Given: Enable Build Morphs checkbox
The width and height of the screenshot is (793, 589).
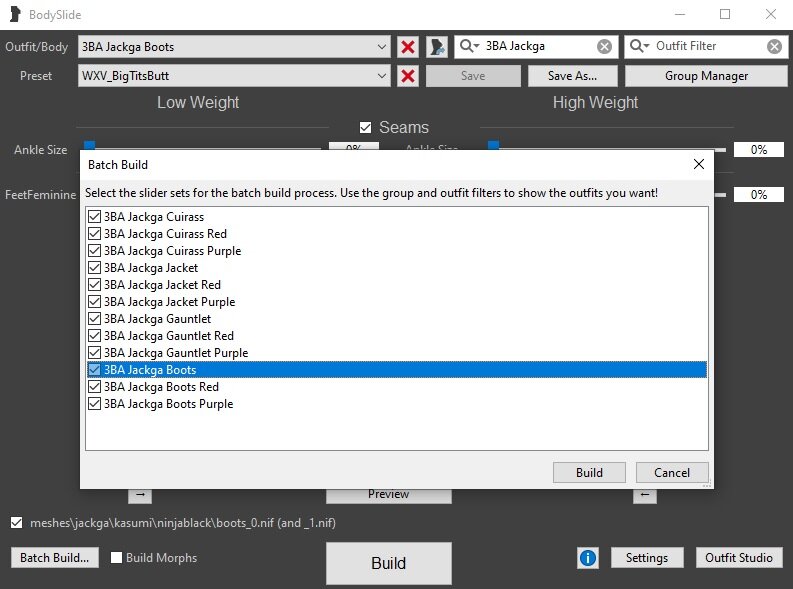Looking at the screenshot, I should (x=116, y=558).
